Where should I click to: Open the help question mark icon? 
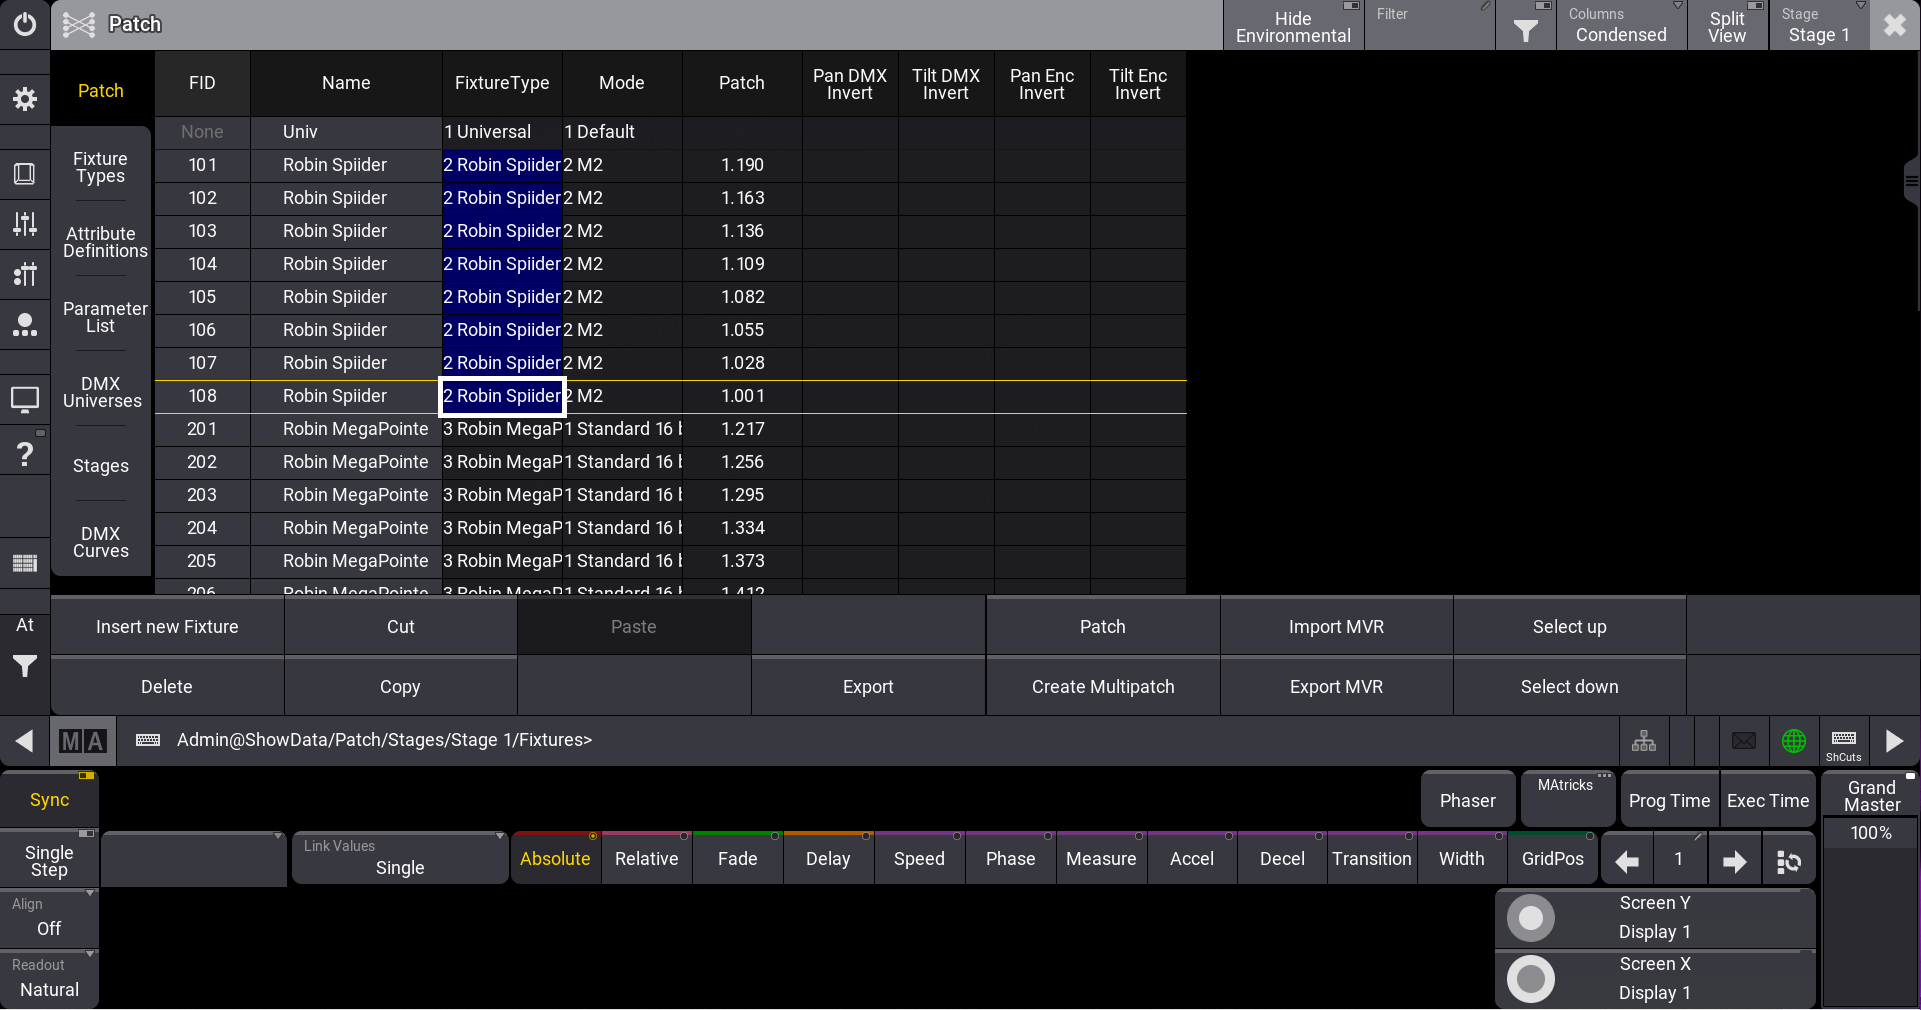(25, 454)
